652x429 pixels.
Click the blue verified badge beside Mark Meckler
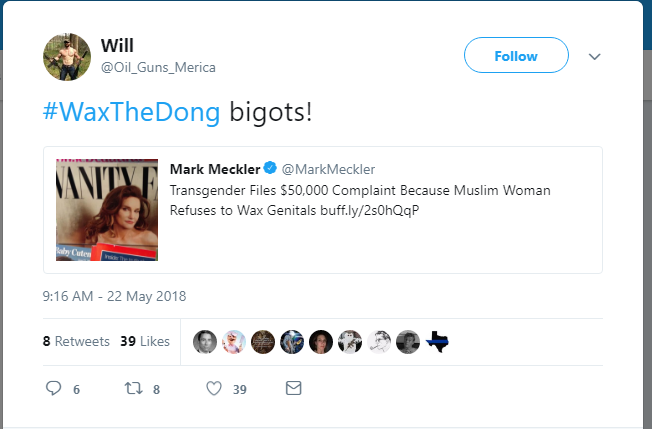coord(270,168)
